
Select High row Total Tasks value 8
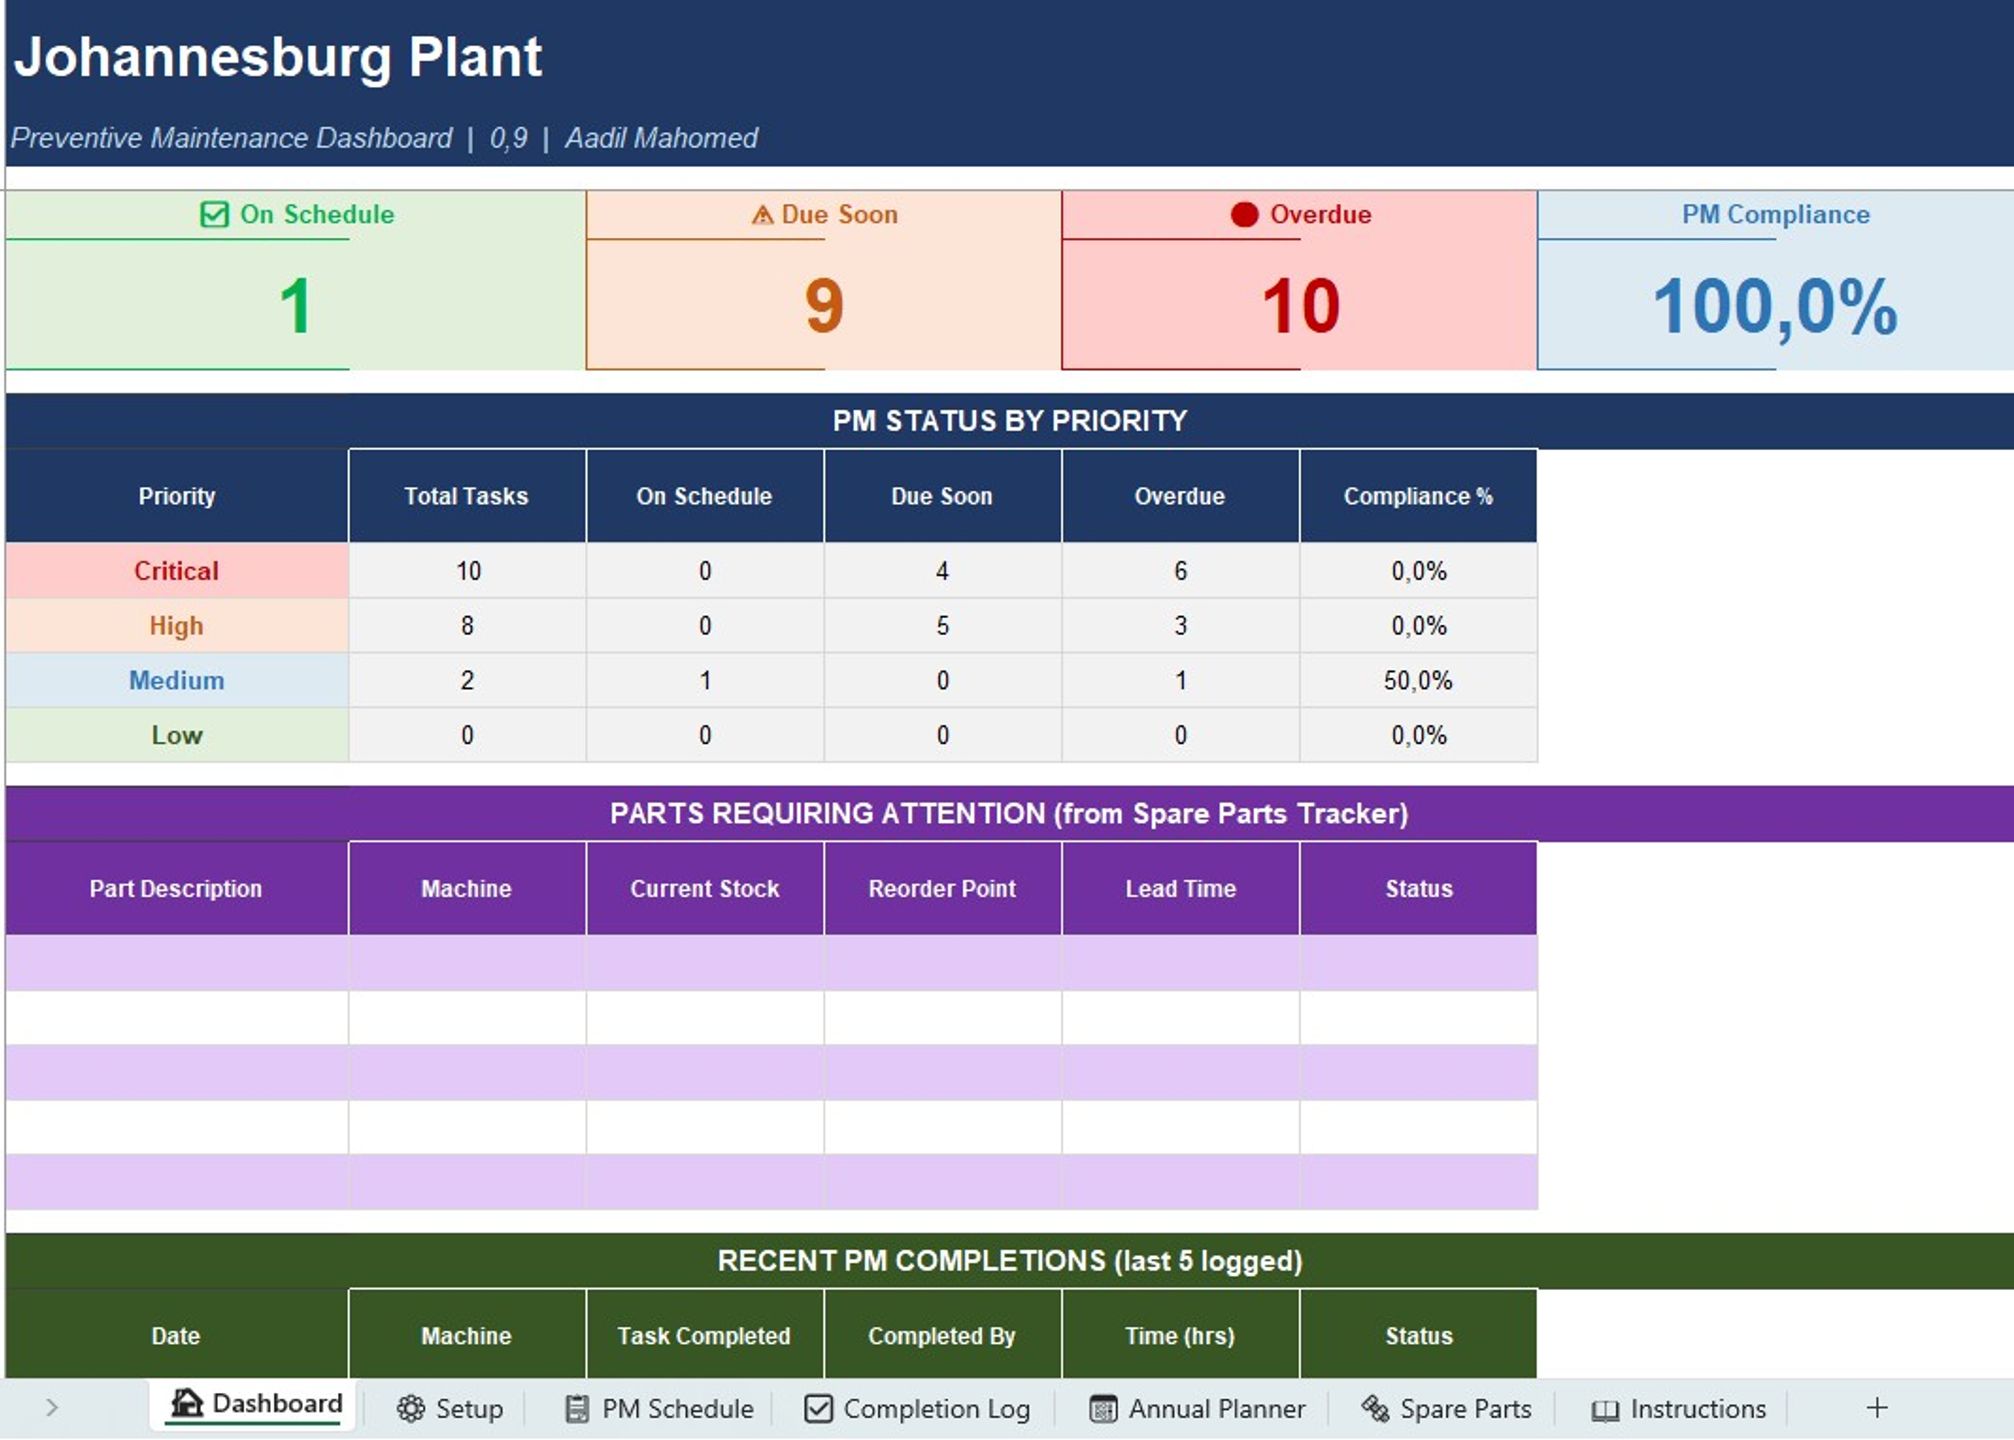(467, 626)
